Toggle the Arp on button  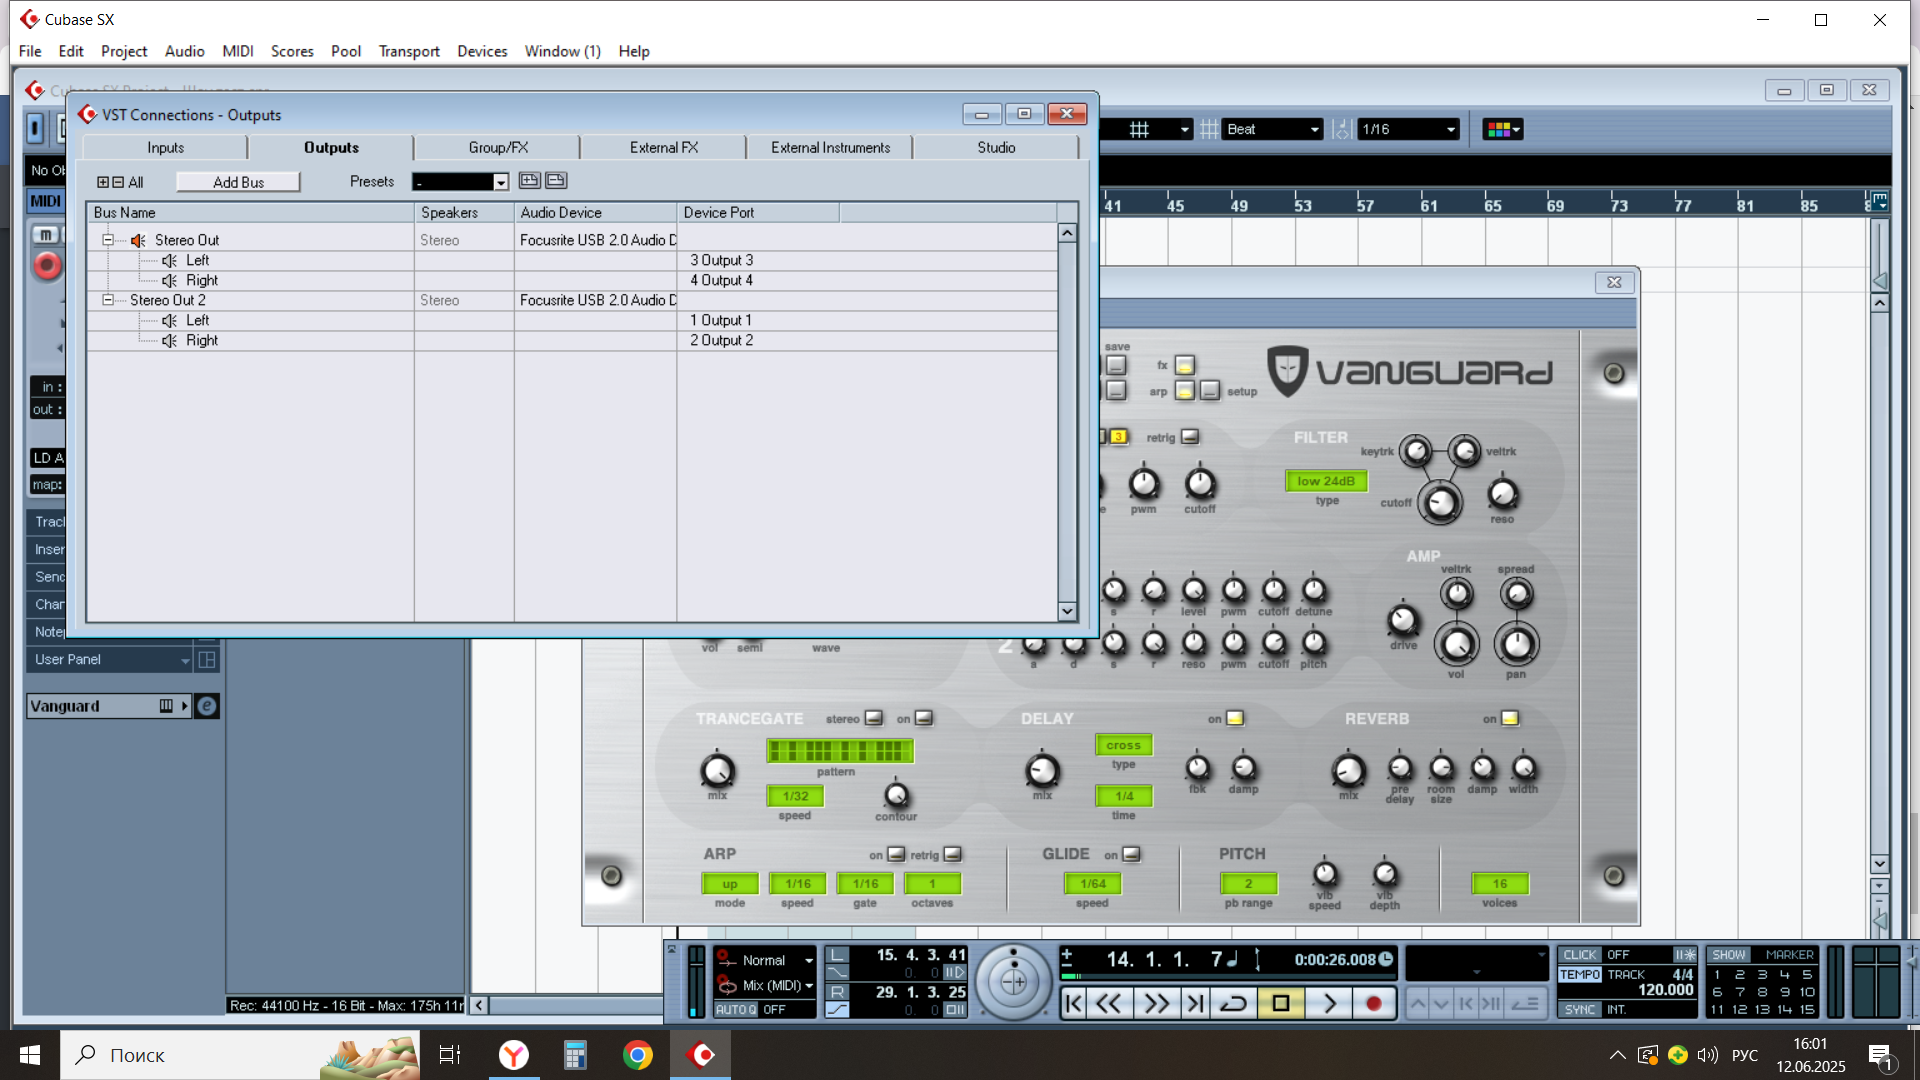point(896,854)
